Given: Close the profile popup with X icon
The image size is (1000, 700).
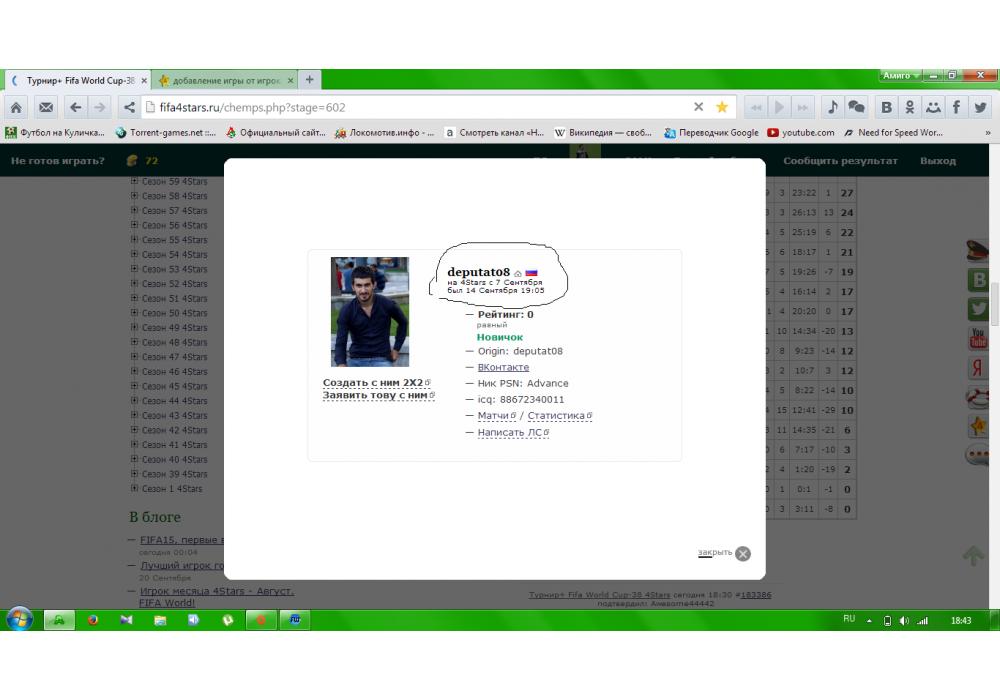Looking at the screenshot, I should coord(743,553).
